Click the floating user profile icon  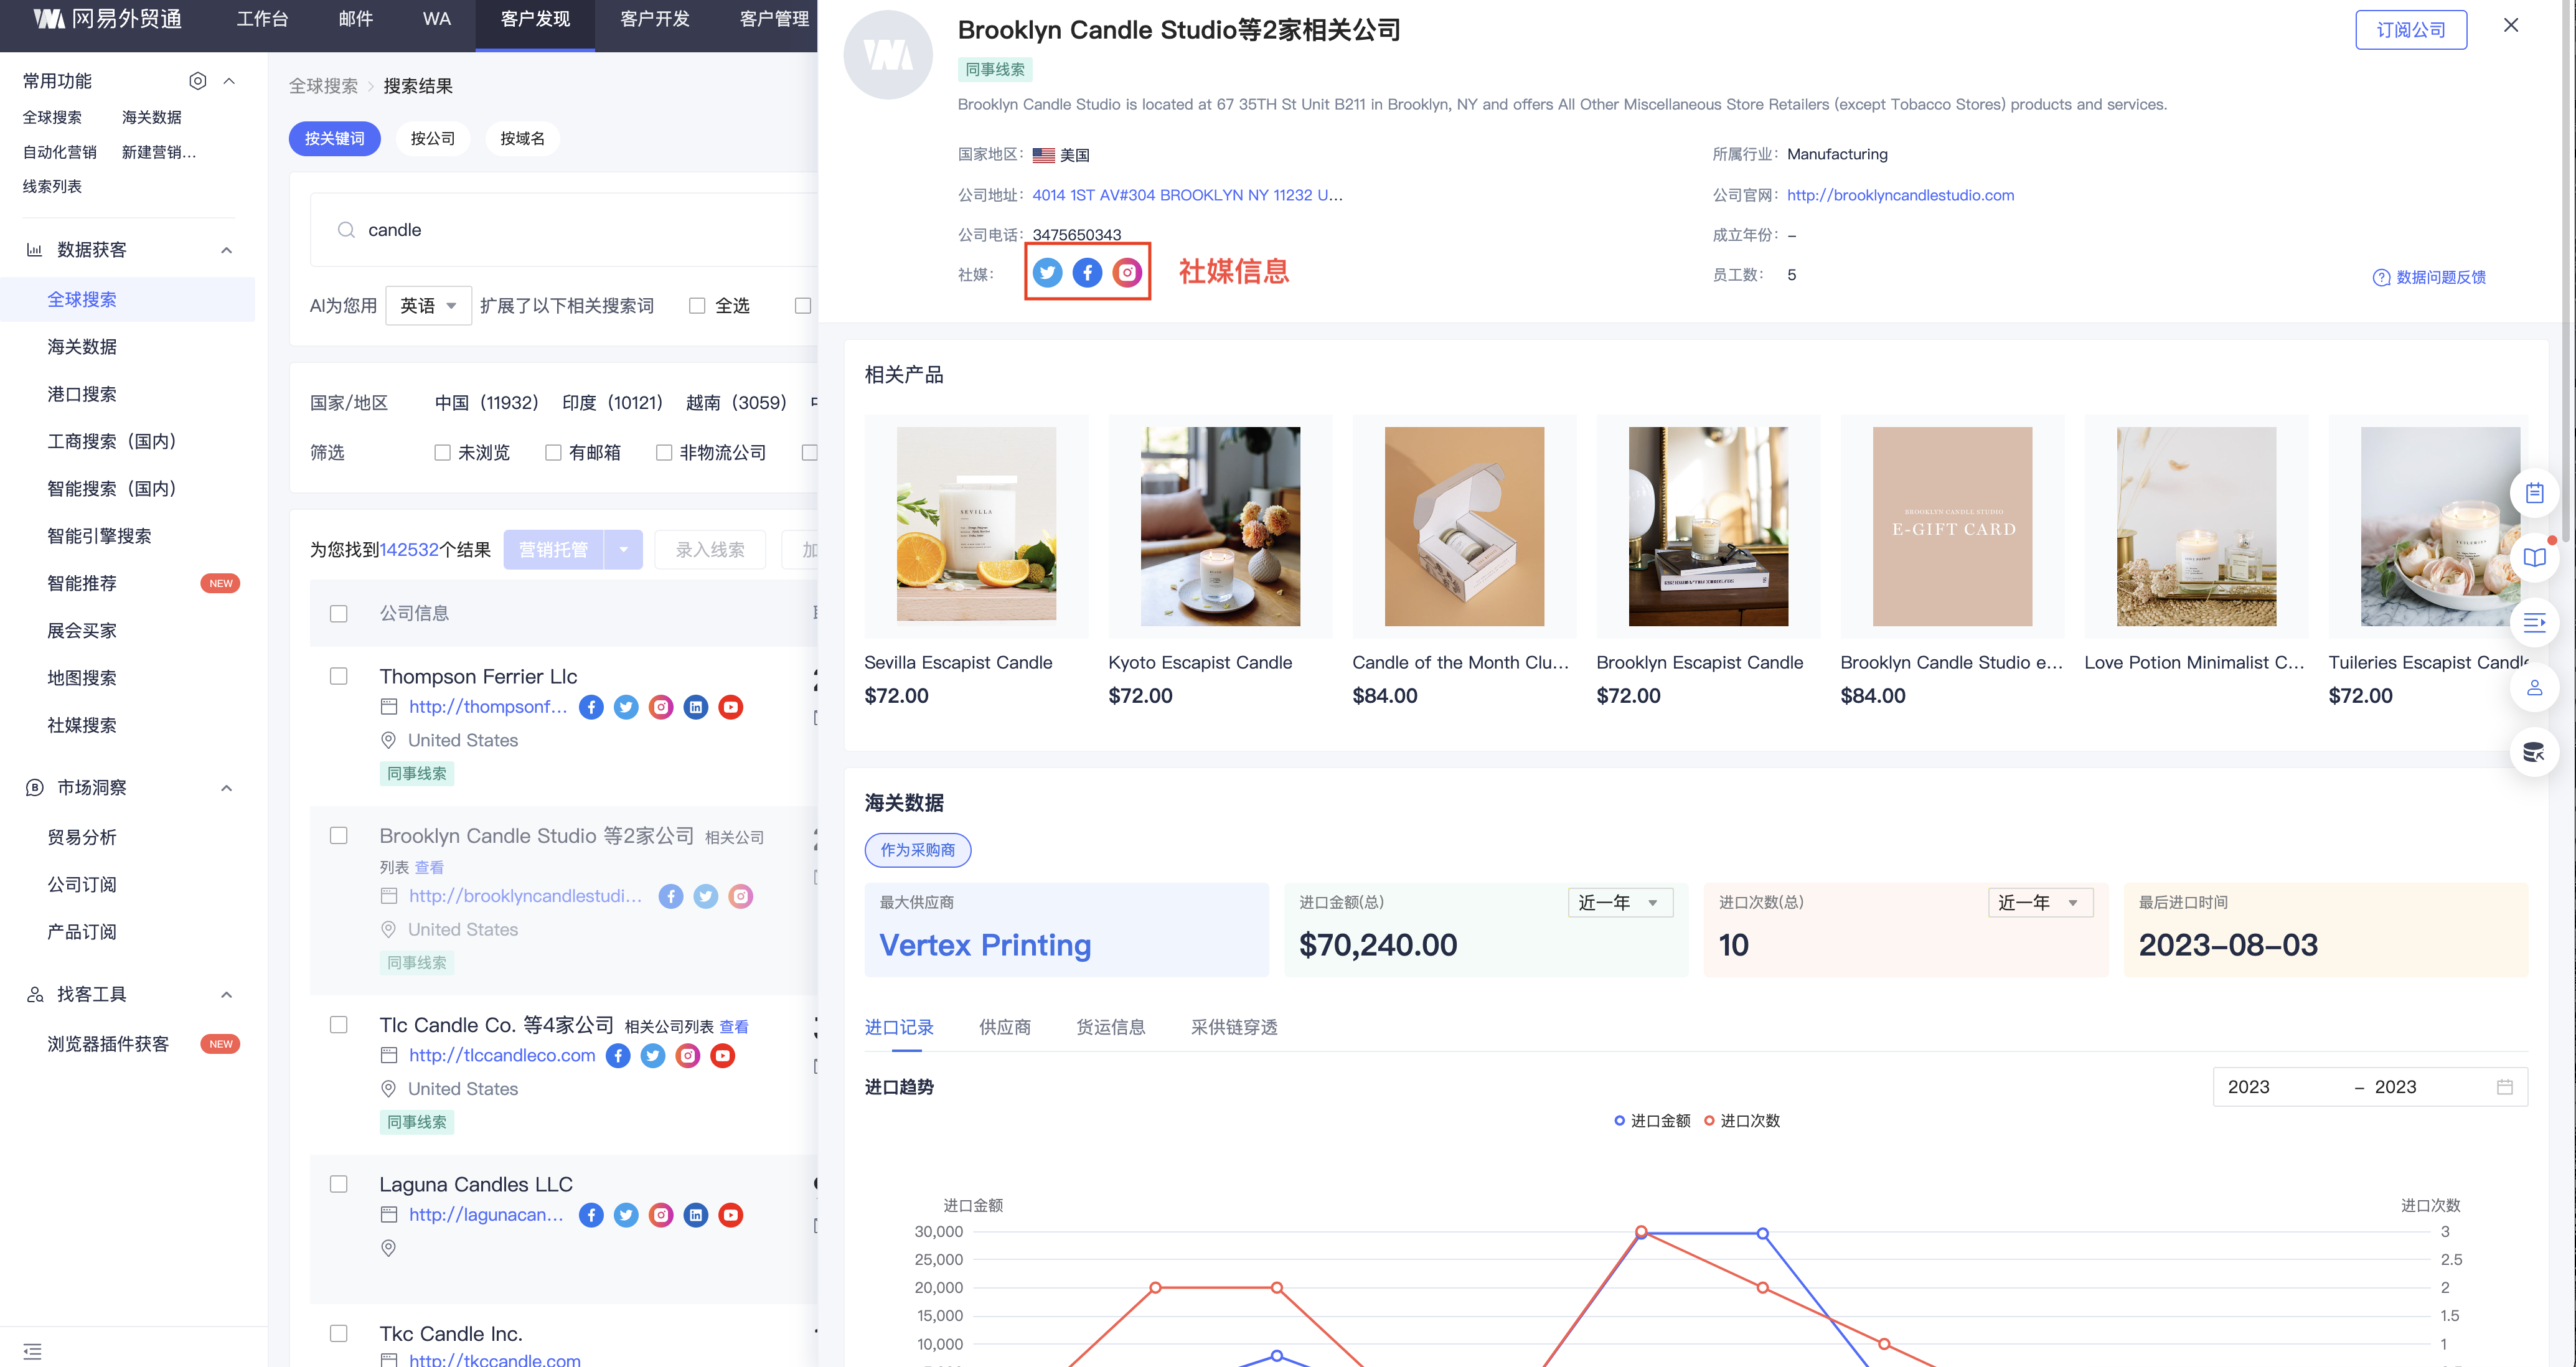[x=2534, y=688]
